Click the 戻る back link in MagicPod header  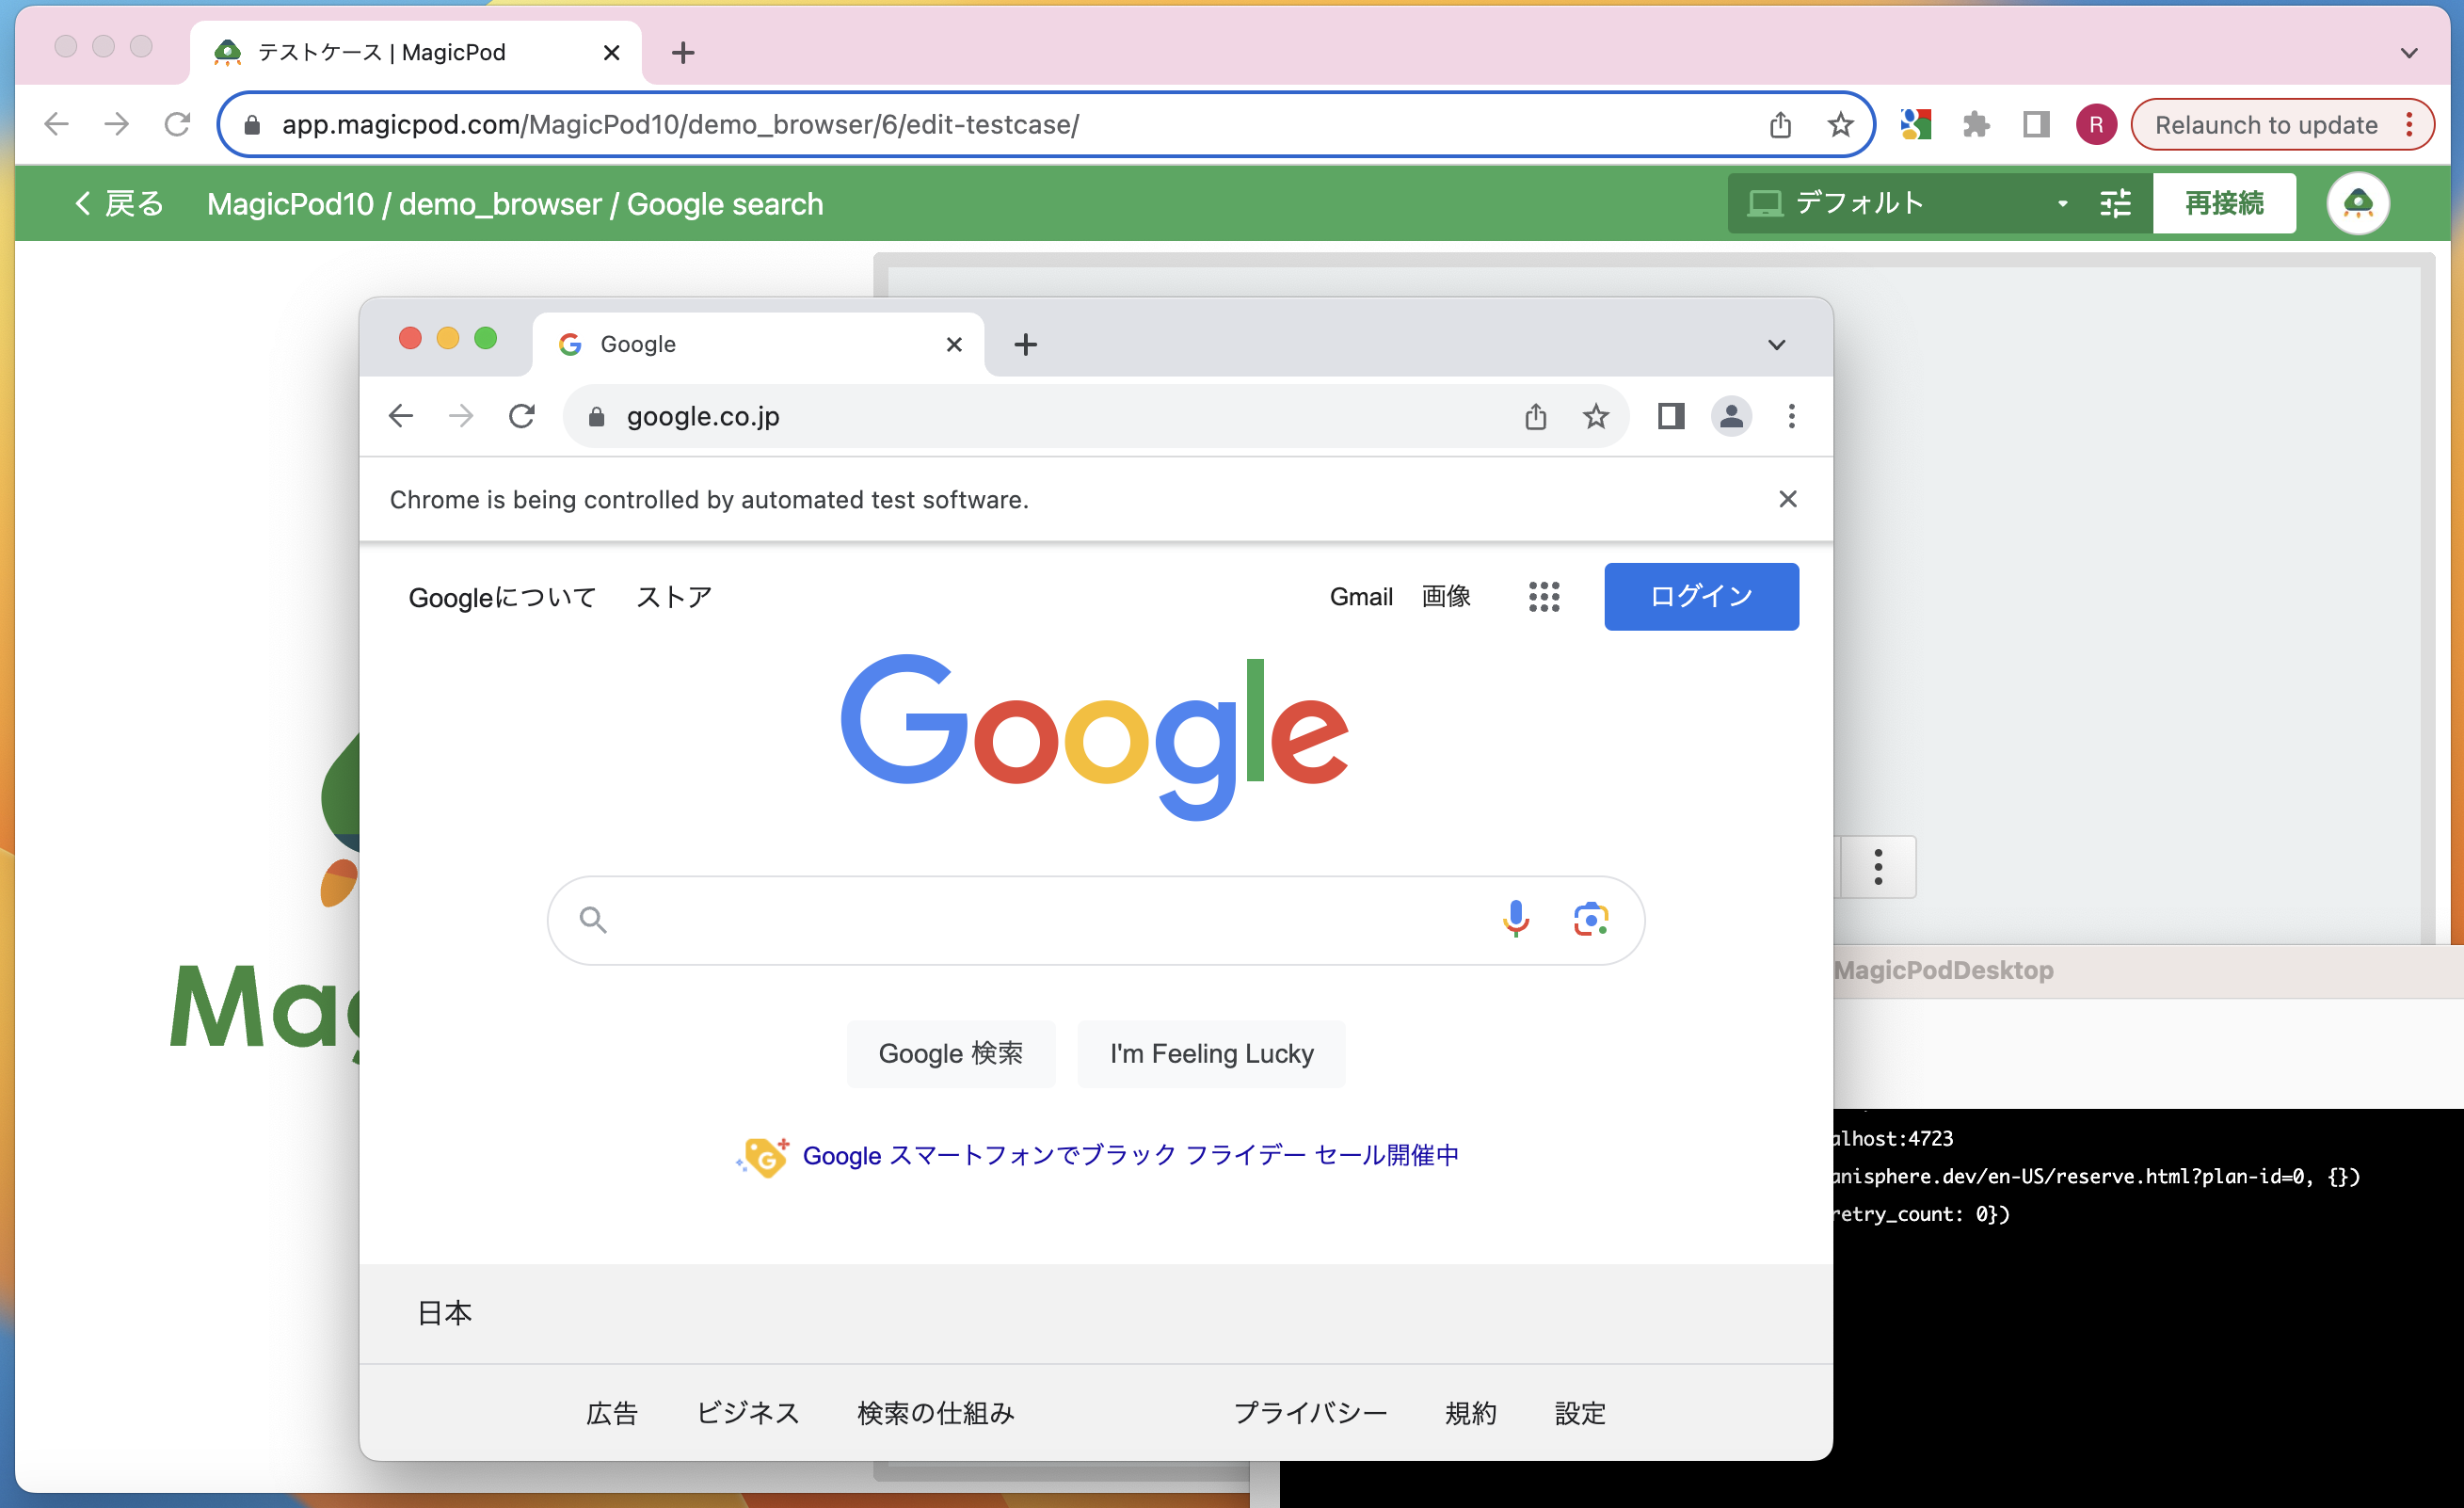118,203
